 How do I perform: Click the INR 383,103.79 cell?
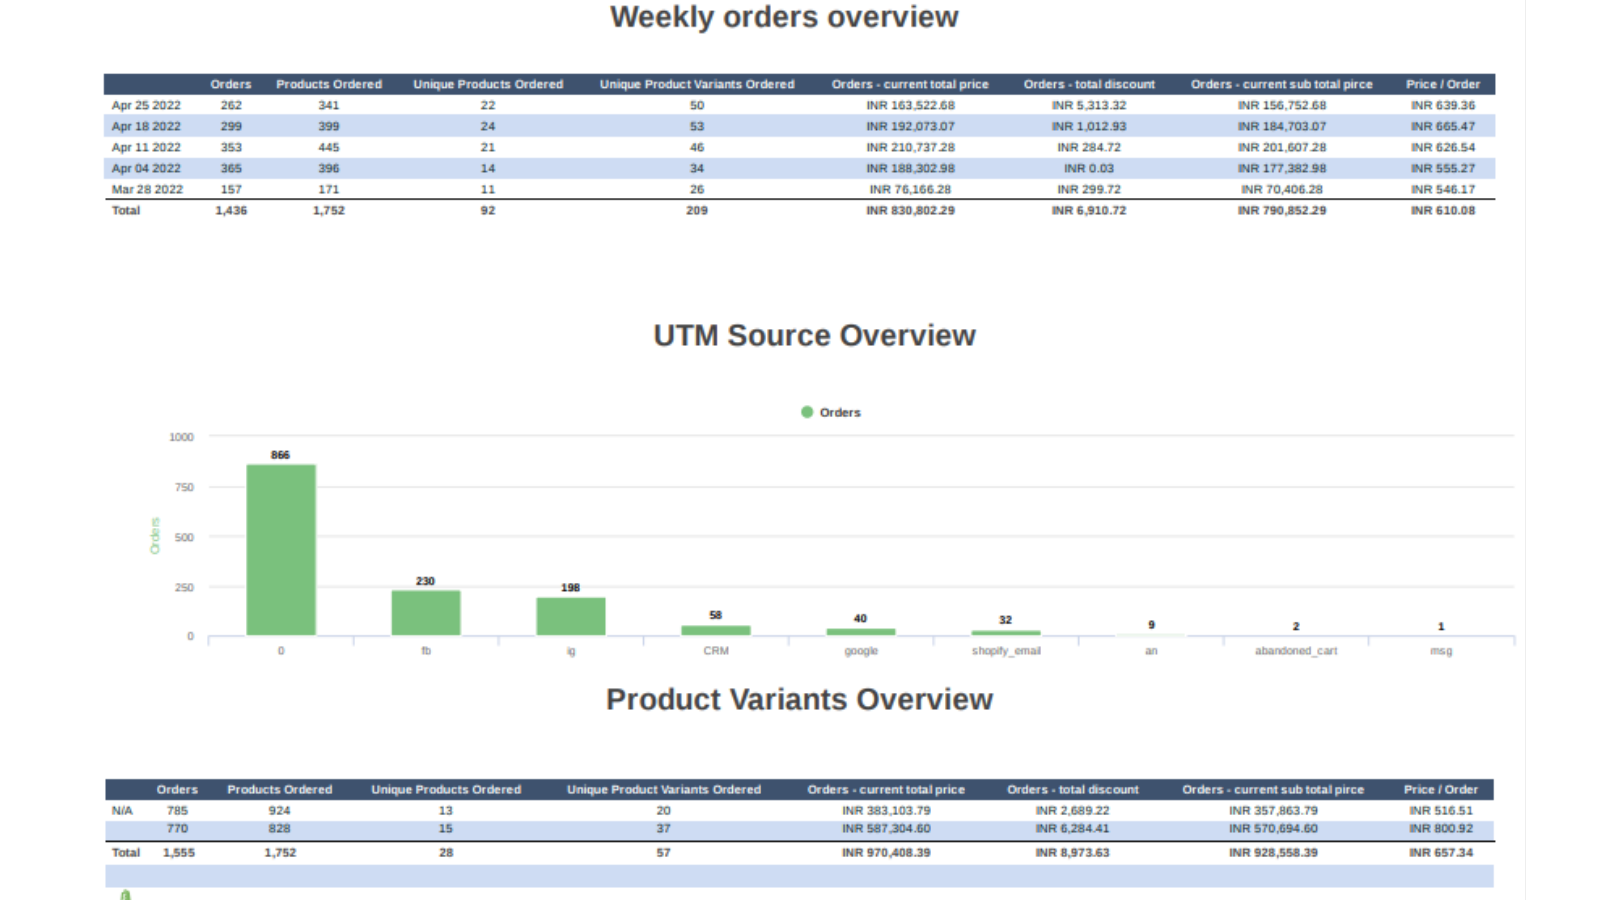tap(886, 811)
